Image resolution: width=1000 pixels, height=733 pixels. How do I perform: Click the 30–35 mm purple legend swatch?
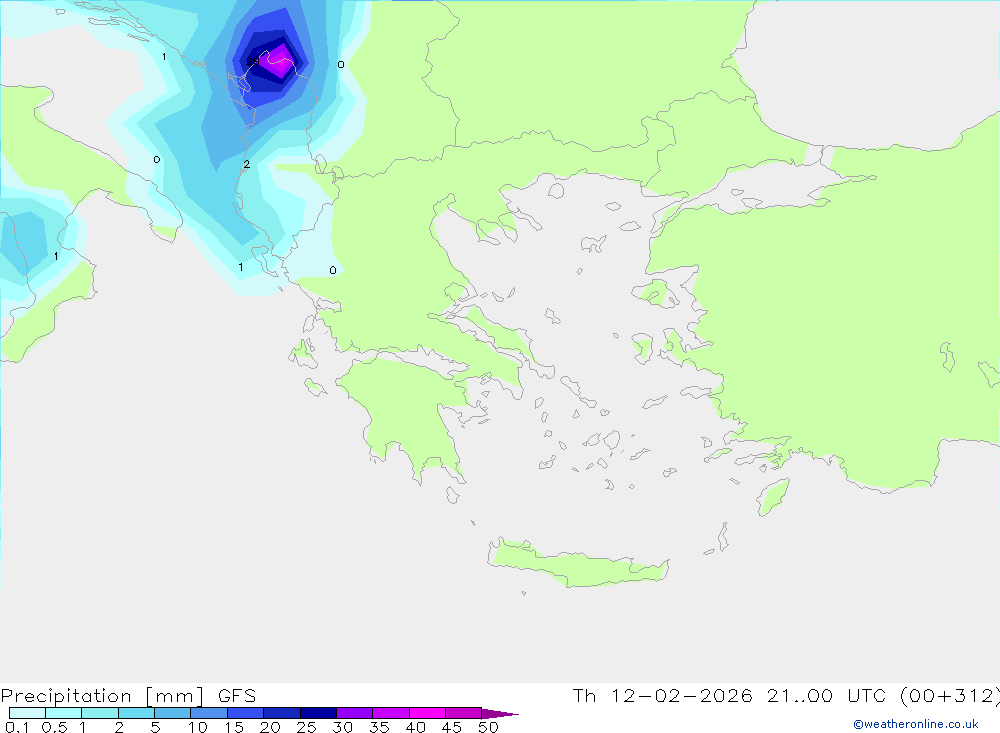coord(354,713)
